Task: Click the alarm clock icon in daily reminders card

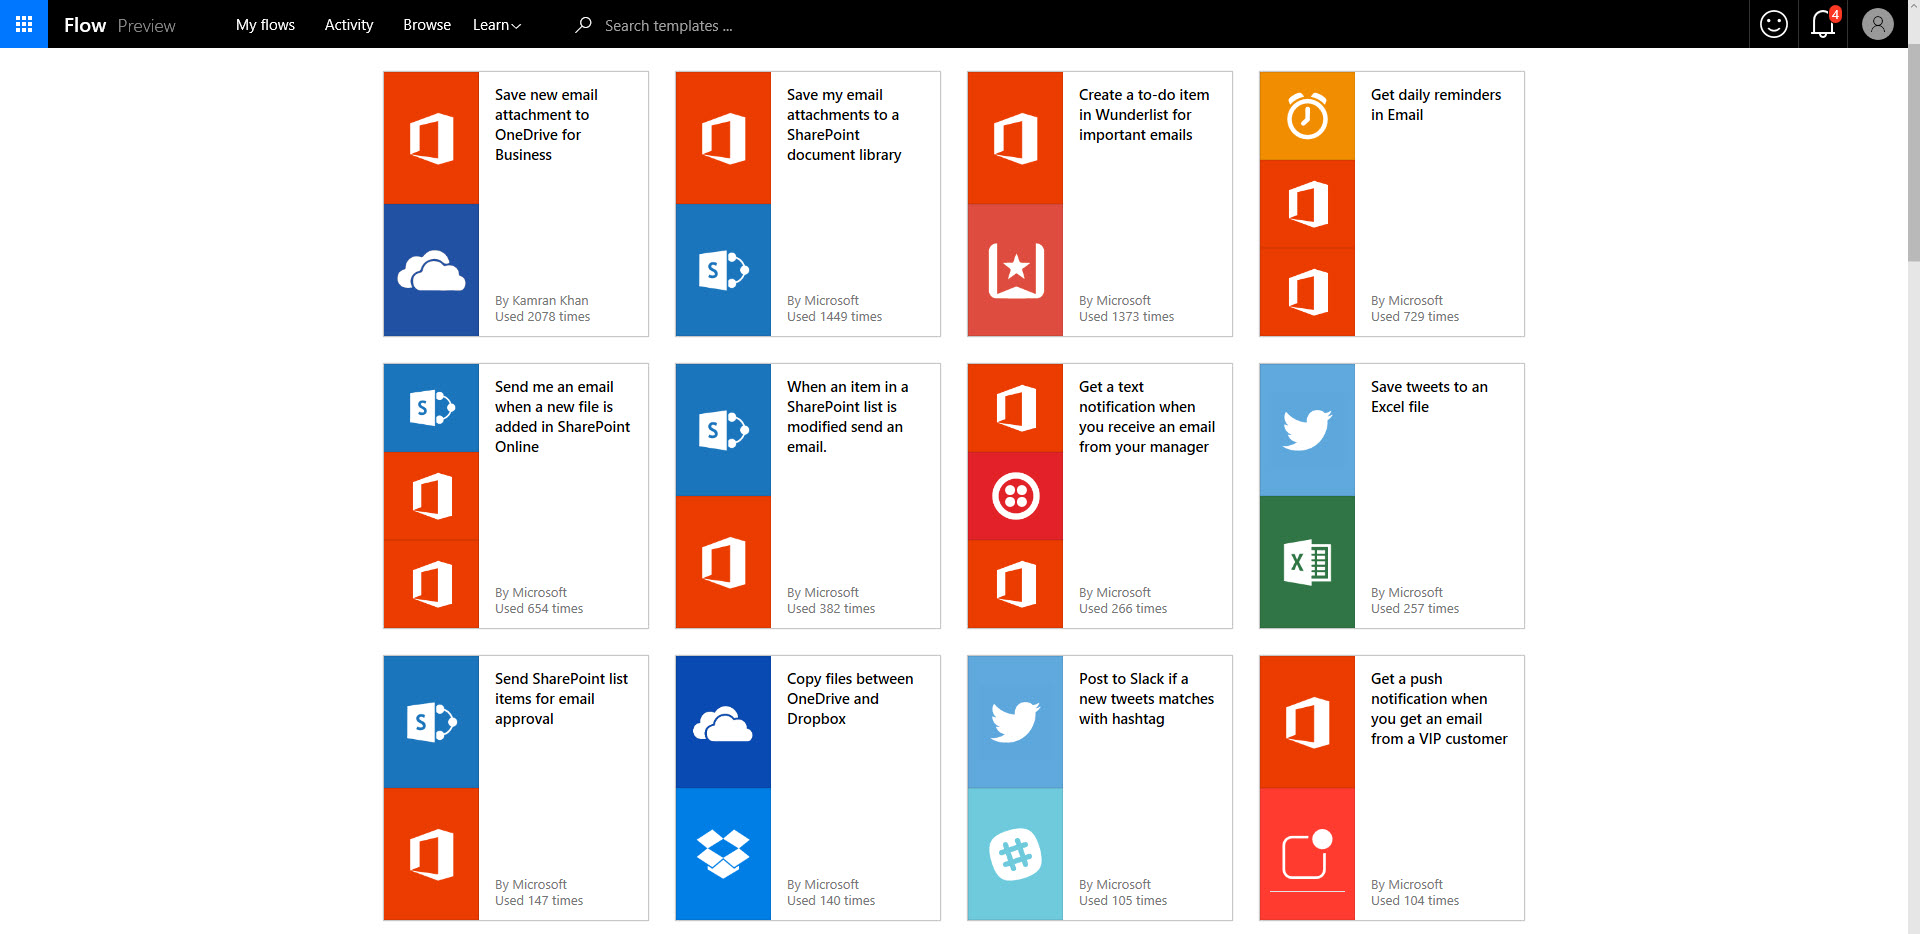Action: coord(1307,116)
